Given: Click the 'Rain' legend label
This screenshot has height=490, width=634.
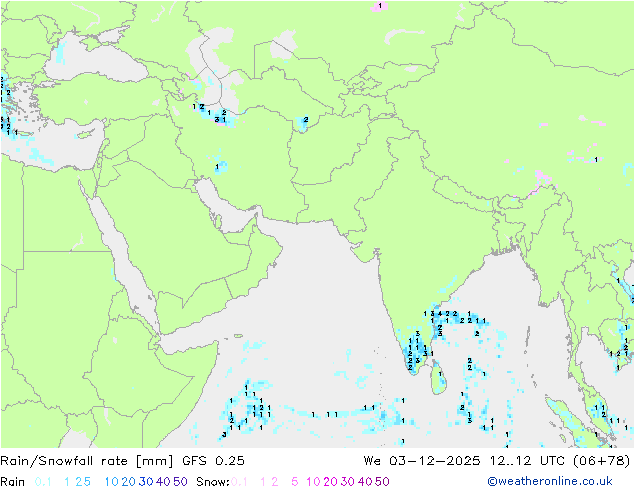Looking at the screenshot, I should 13,482.
